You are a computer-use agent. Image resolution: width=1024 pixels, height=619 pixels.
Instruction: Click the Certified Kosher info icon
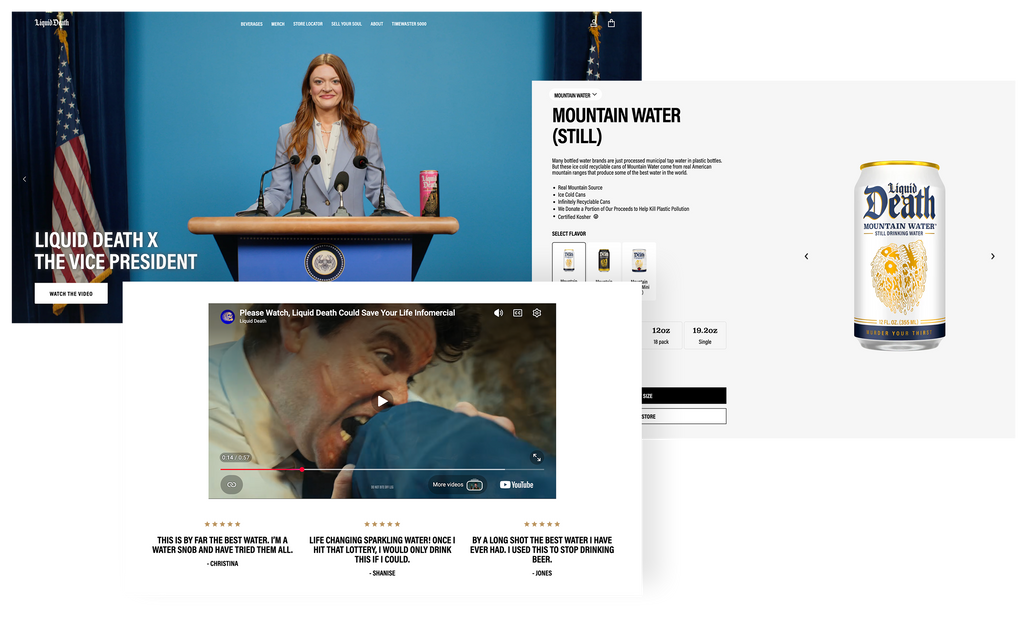click(x=596, y=216)
